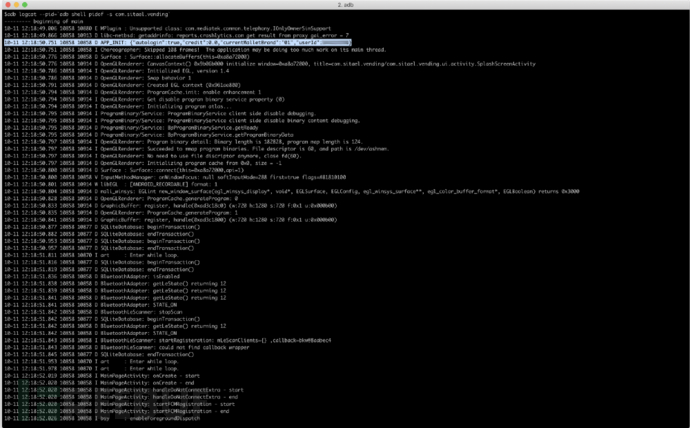Click the CanvasContext SplashScreenActivity log line

point(270,64)
